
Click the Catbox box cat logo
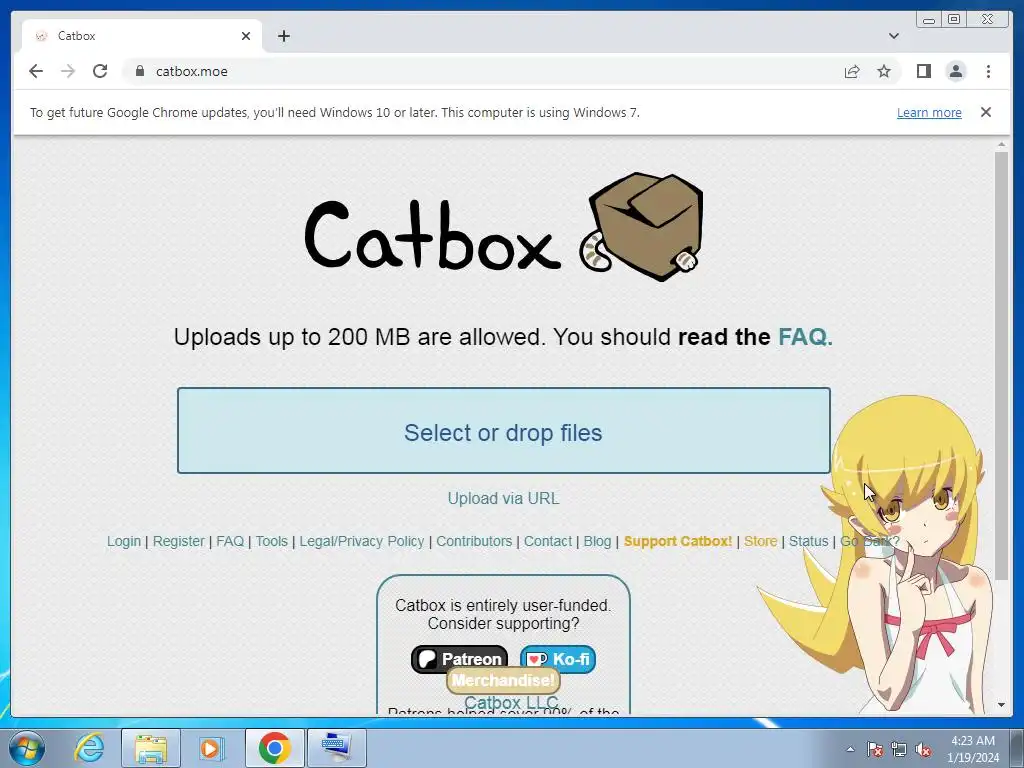pyautogui.click(x=504, y=228)
